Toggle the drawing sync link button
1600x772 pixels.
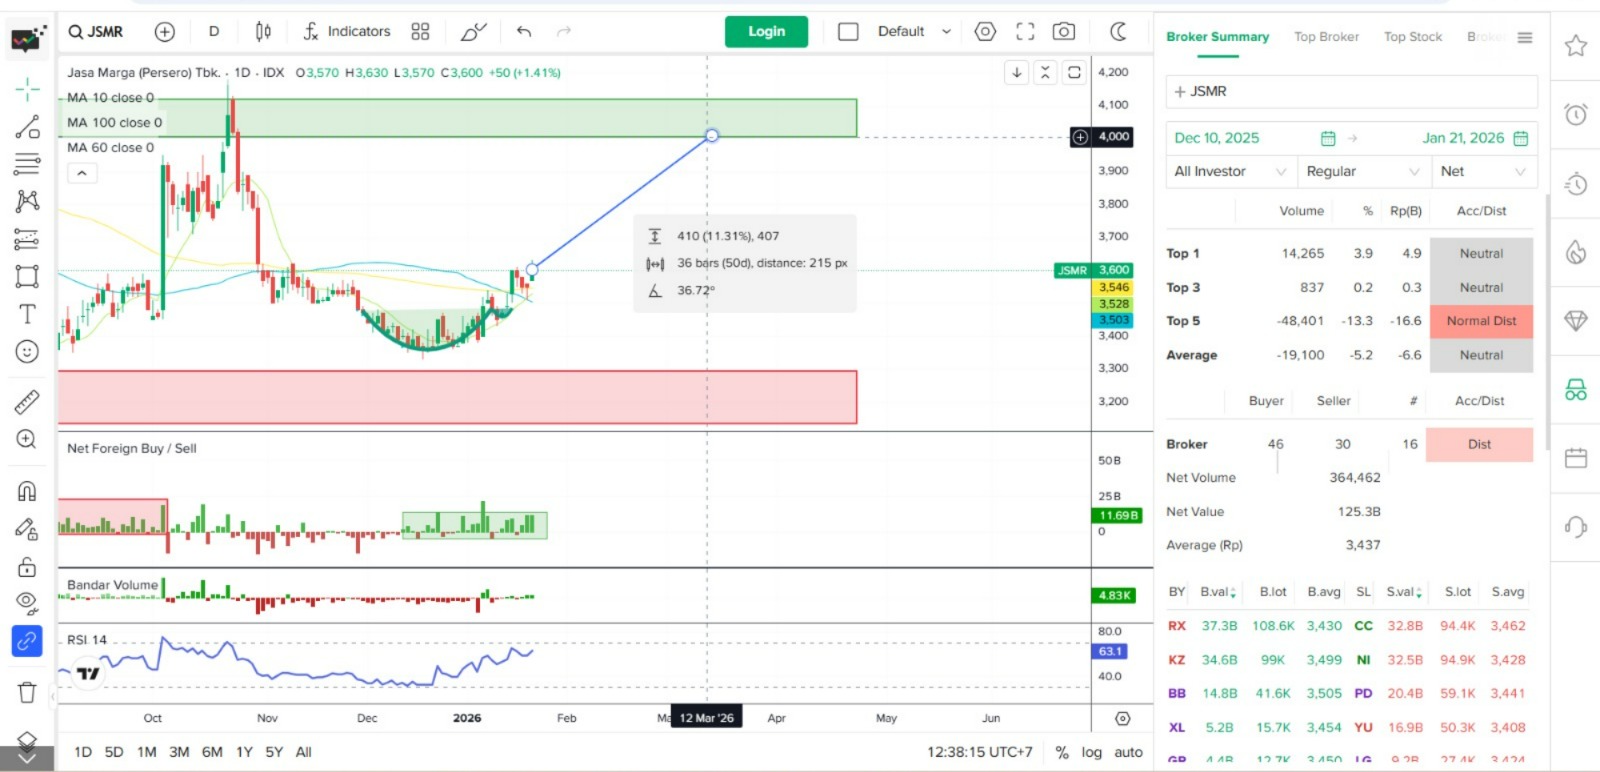[x=27, y=640]
